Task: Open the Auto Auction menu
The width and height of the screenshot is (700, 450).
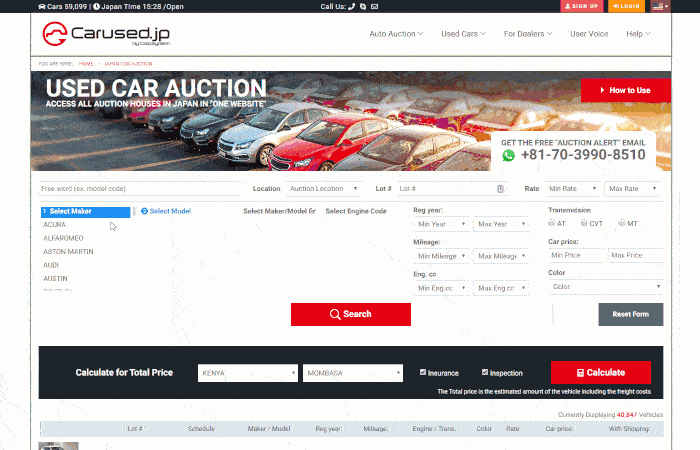Action: [x=396, y=34]
